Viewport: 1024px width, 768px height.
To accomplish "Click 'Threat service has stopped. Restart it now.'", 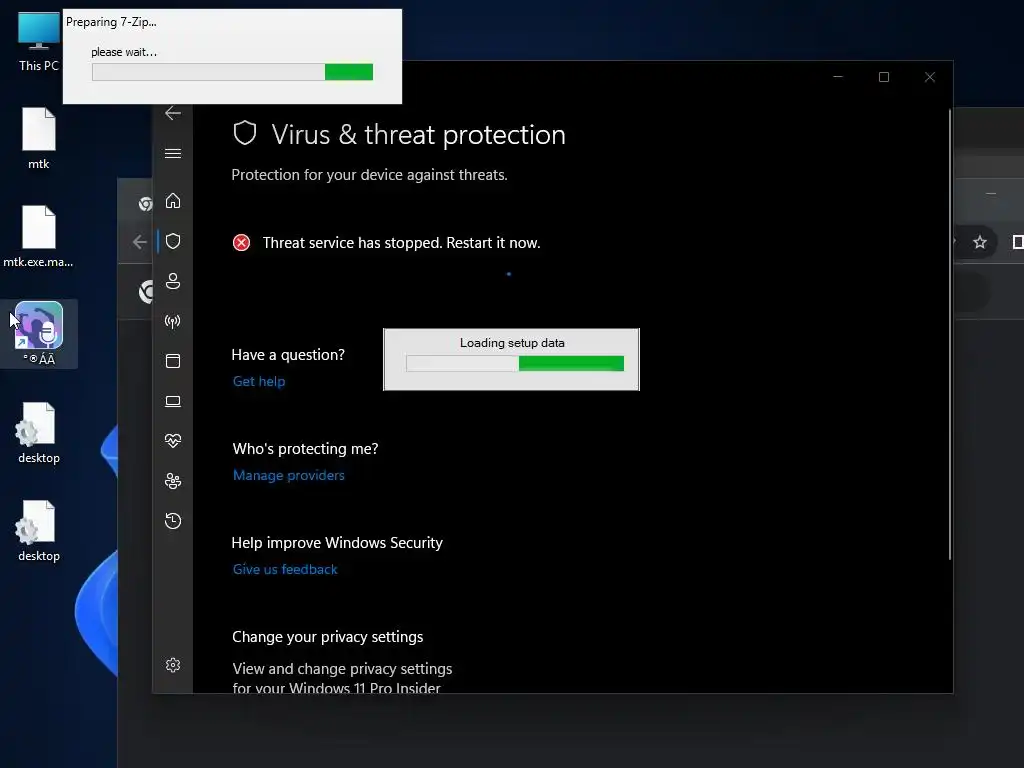I will 401,243.
